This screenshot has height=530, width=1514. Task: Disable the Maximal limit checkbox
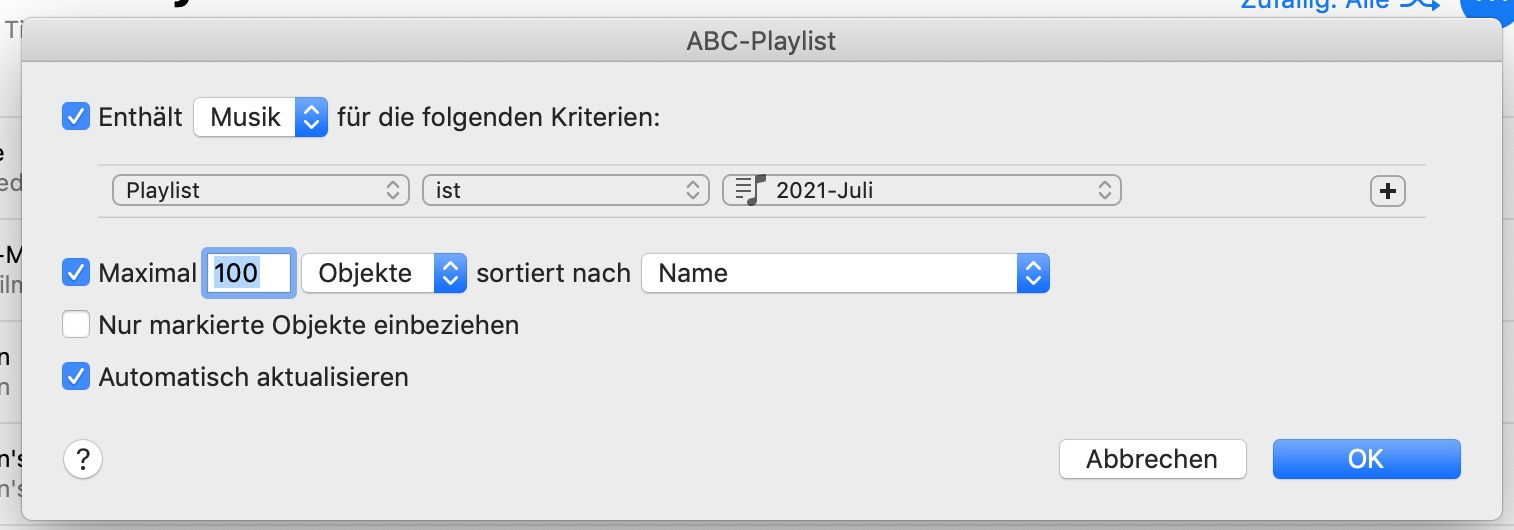click(76, 273)
